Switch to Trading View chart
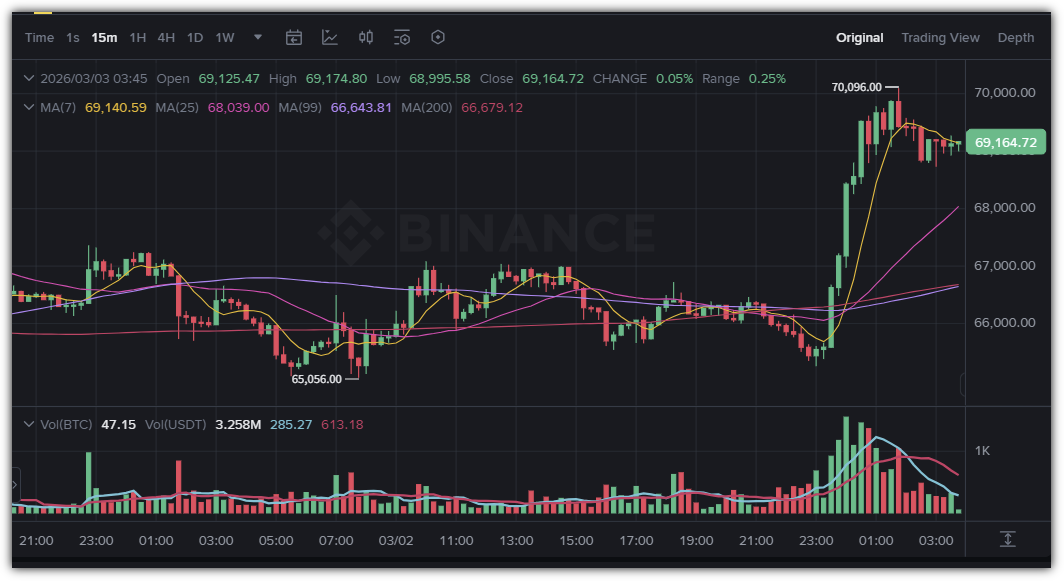Image resolution: width=1064 pixels, height=581 pixels. 940,38
